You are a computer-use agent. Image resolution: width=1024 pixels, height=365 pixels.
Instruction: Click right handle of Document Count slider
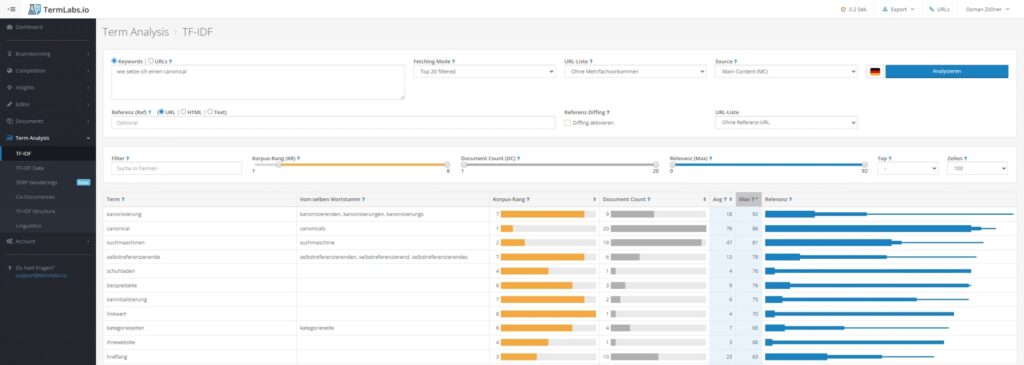tap(656, 165)
